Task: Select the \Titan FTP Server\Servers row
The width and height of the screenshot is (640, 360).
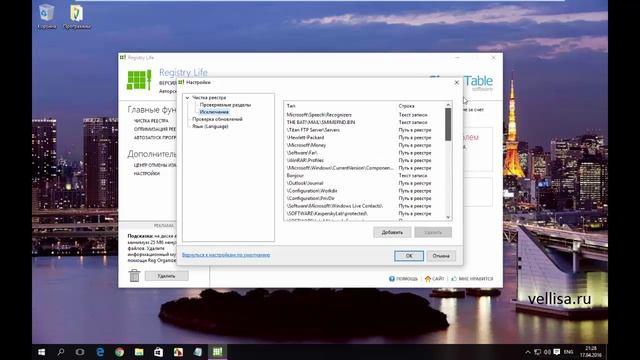Action: tap(364, 130)
